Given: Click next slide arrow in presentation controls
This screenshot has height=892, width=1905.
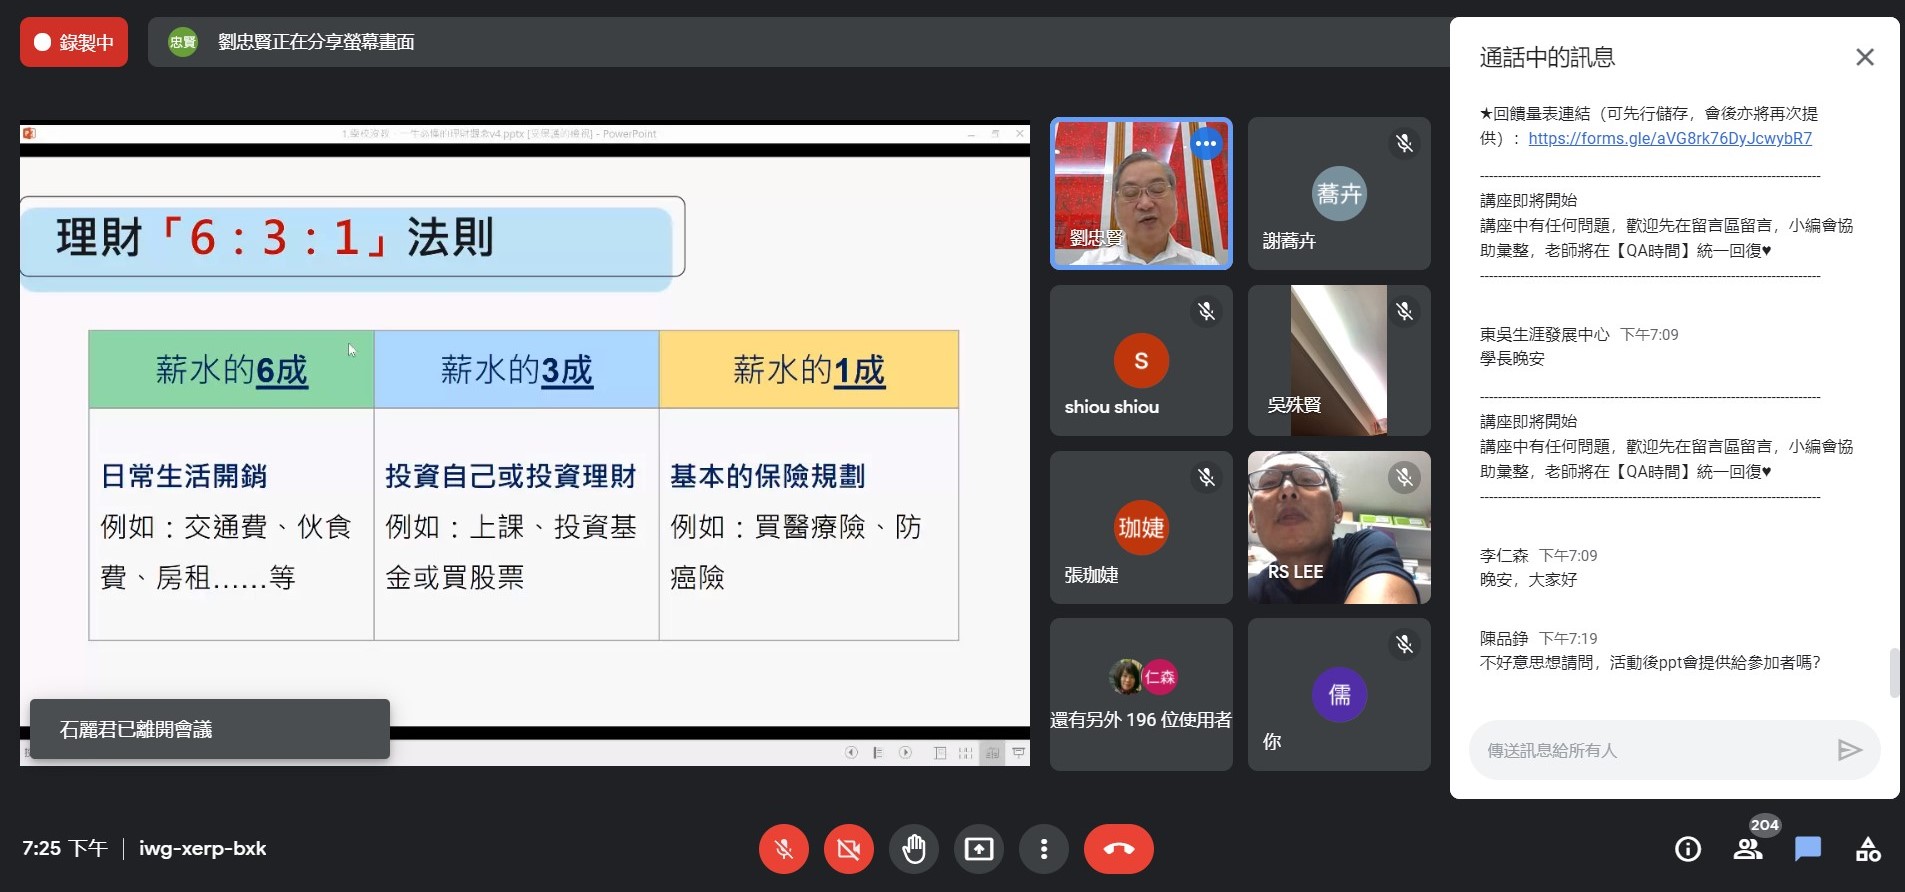Looking at the screenshot, I should pyautogui.click(x=905, y=753).
